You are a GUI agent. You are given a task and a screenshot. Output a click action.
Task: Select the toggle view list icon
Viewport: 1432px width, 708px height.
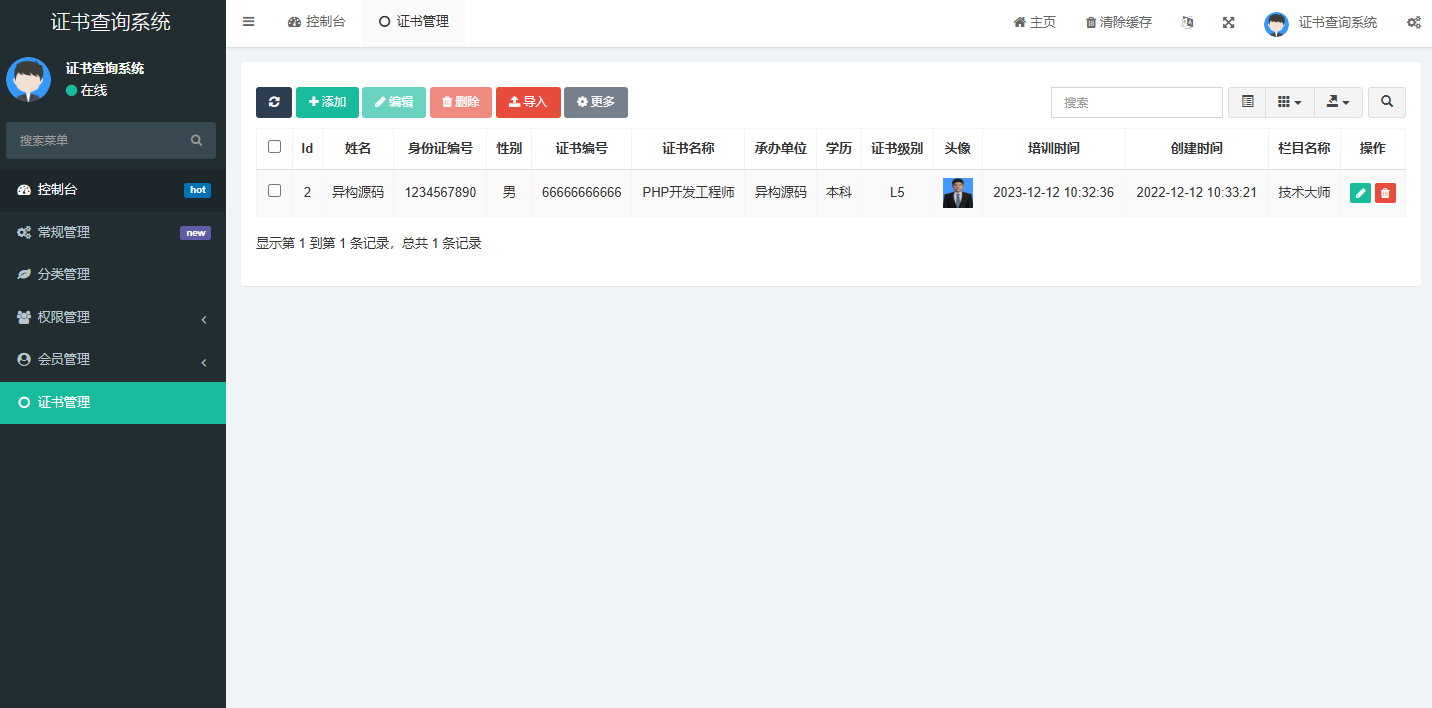(x=1246, y=102)
